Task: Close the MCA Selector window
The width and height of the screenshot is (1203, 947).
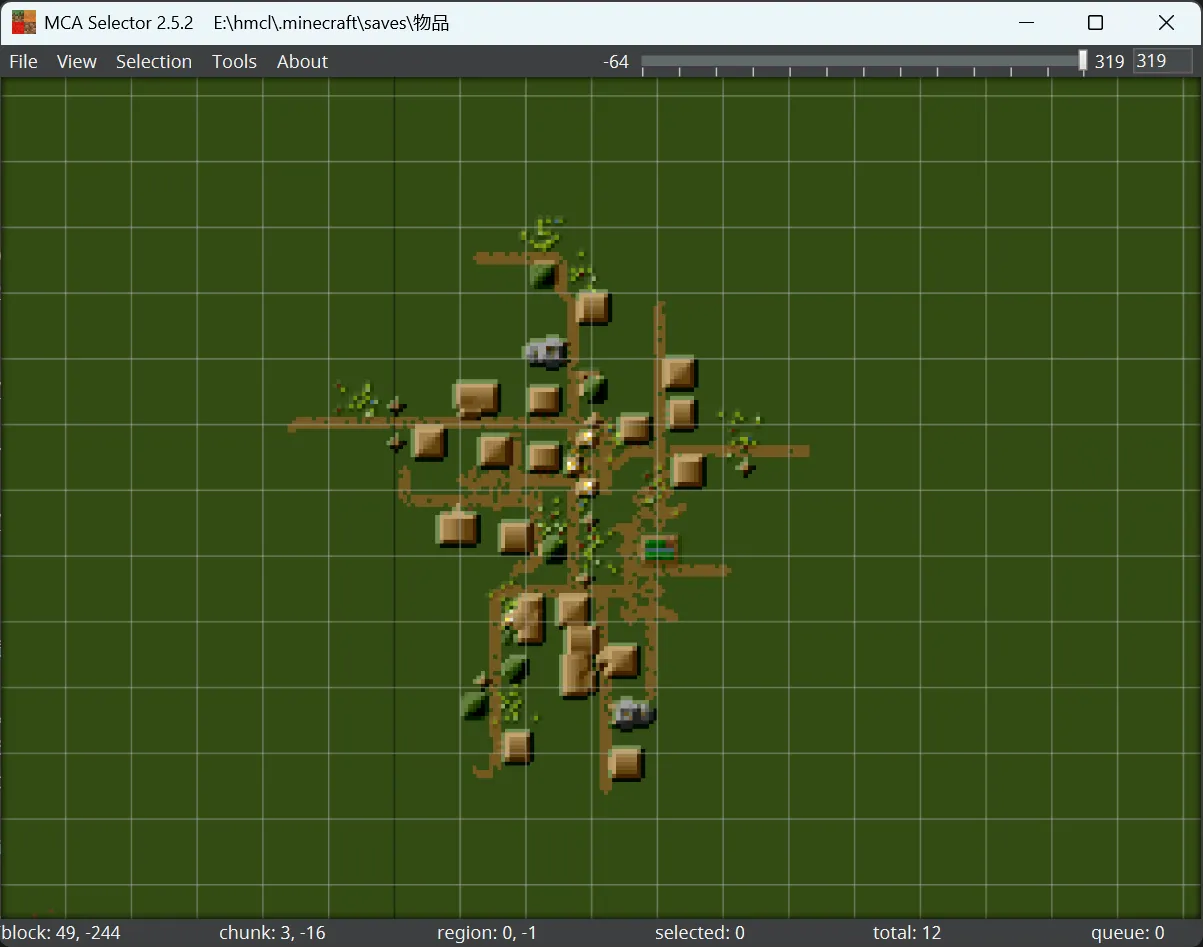Action: click(1166, 22)
